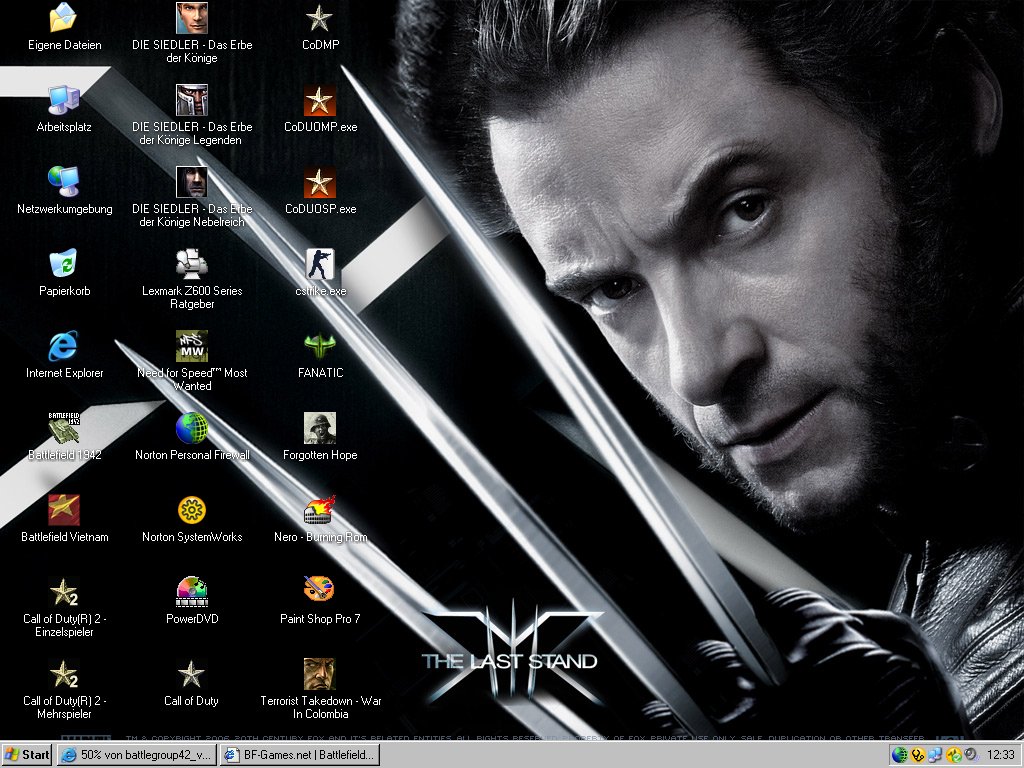Click the taskbar clock showing 12:33
Viewport: 1024px width, 768px height.
[1000, 755]
